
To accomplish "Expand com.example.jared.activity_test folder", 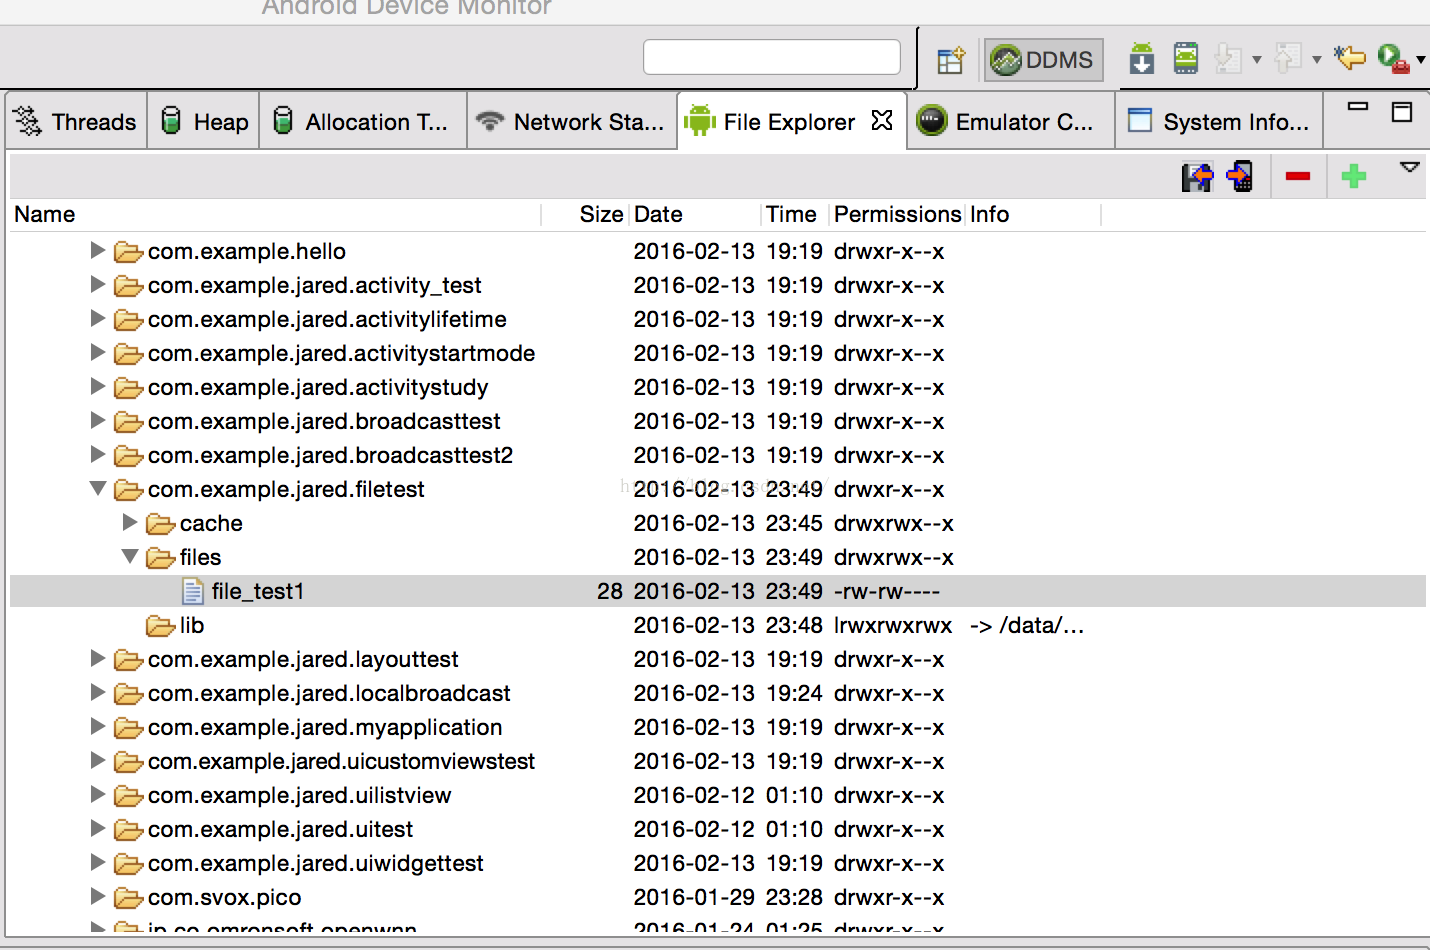I will (98, 284).
